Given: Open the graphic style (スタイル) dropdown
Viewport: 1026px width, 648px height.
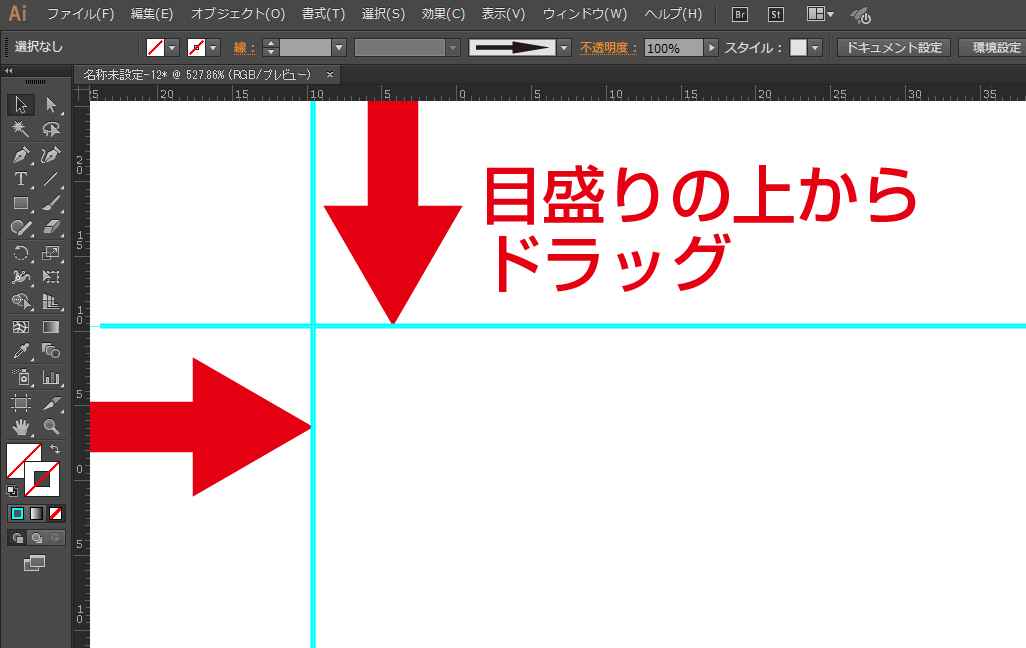Looking at the screenshot, I should pos(815,48).
